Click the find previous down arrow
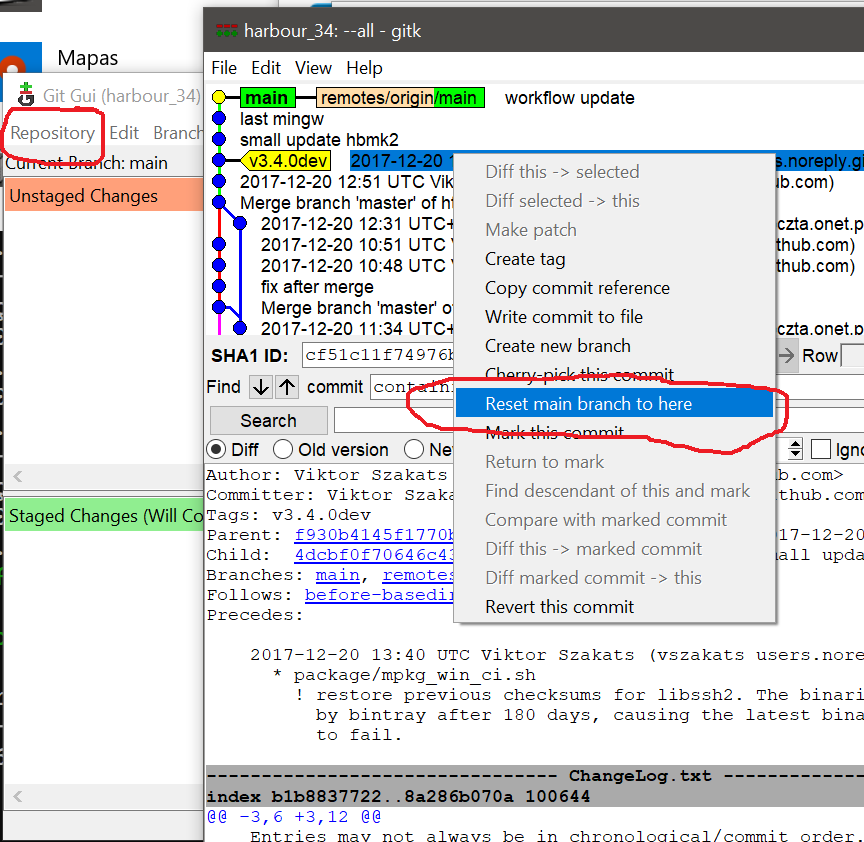This screenshot has height=842, width=864. click(260, 387)
